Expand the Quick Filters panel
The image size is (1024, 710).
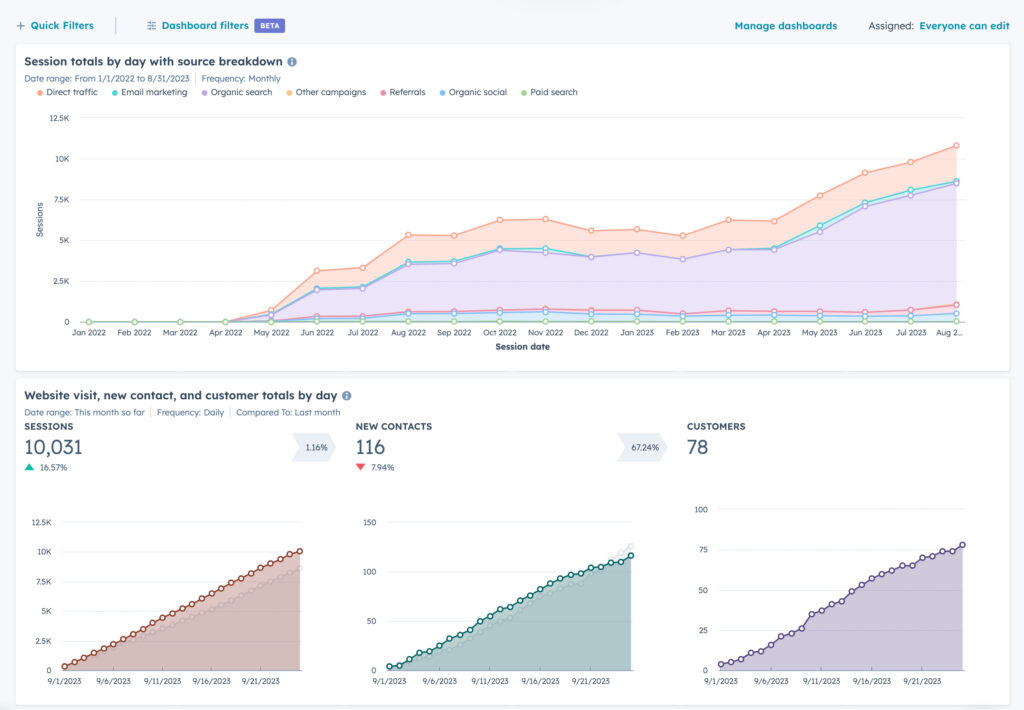click(62, 26)
